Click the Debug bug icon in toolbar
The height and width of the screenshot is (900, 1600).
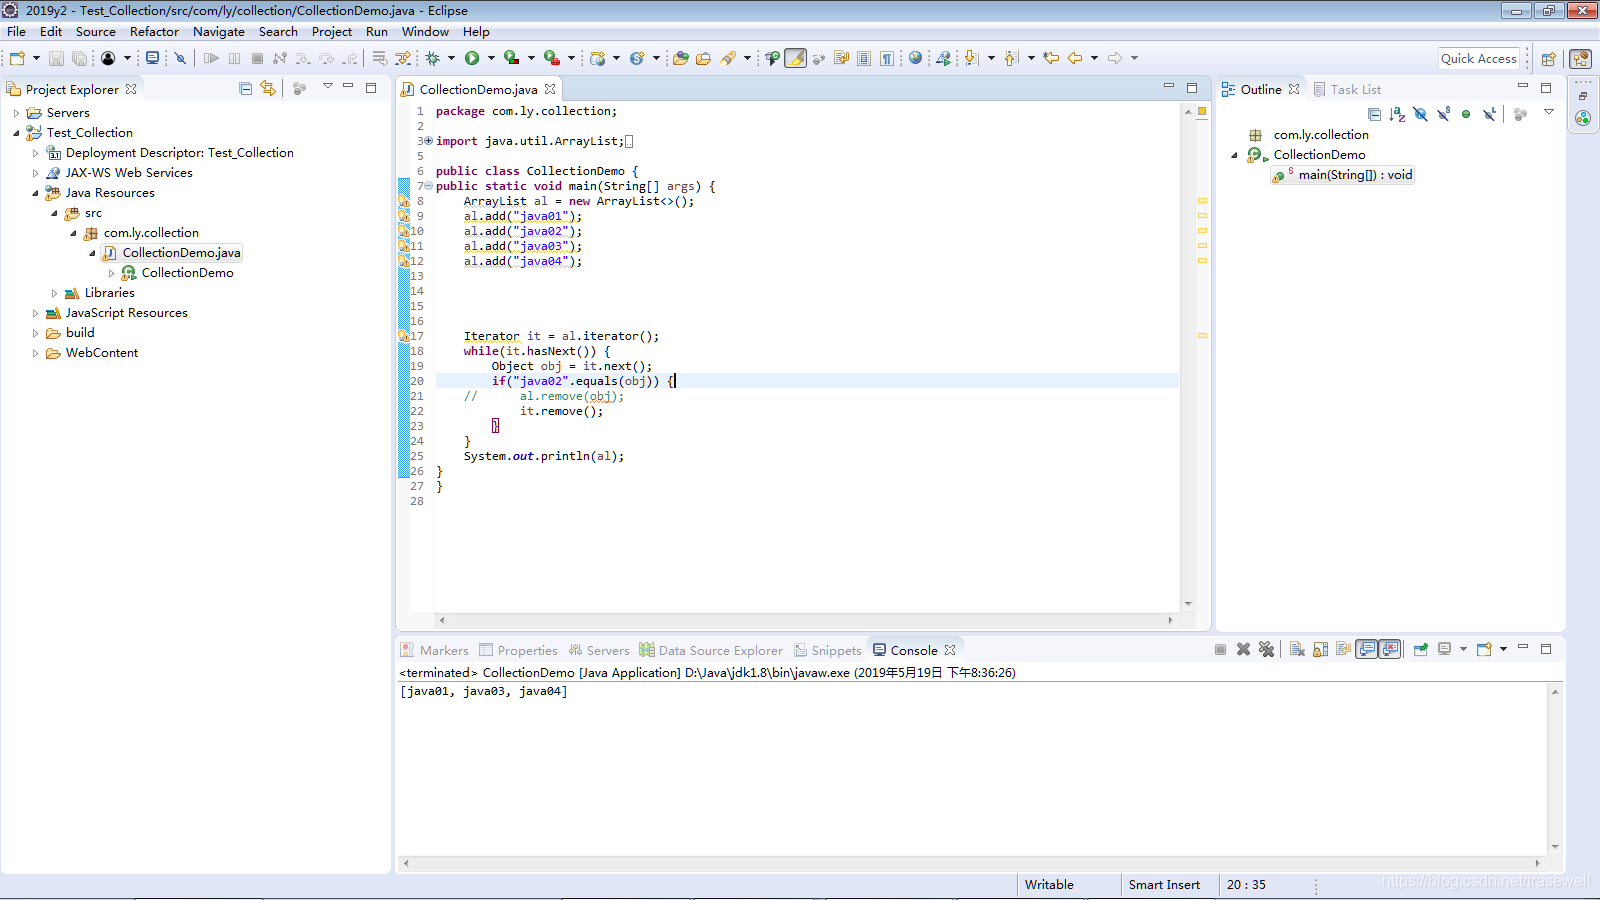pos(432,58)
